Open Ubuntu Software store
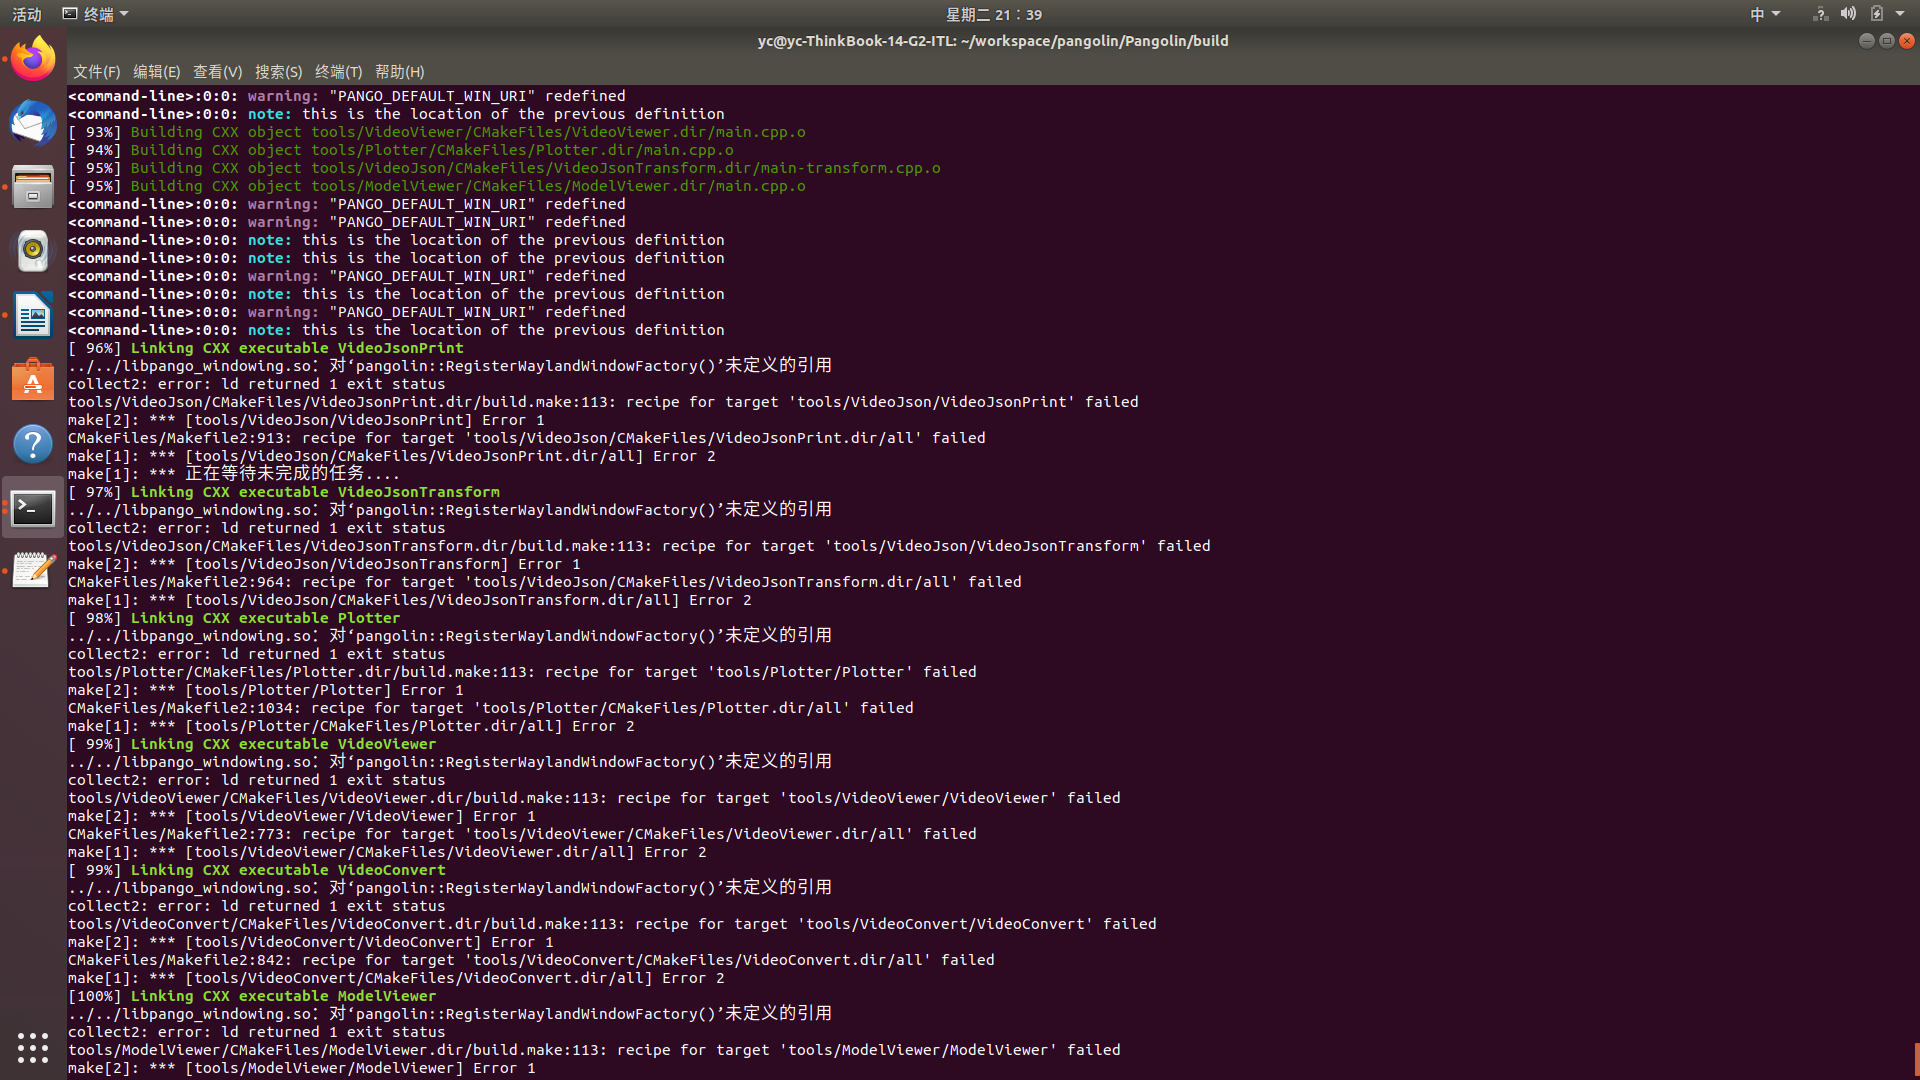The width and height of the screenshot is (1920, 1080). point(33,380)
